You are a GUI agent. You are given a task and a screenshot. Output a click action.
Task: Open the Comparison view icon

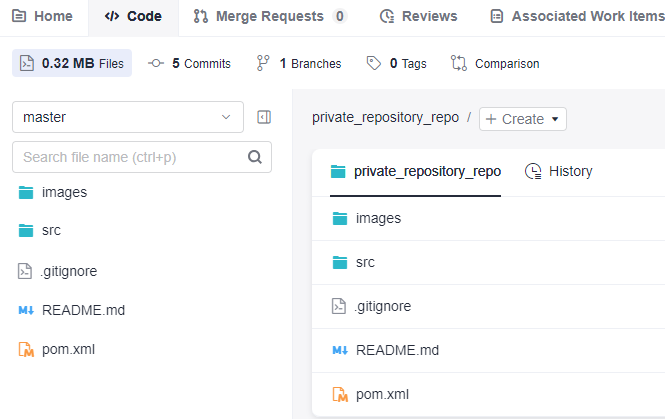click(x=458, y=63)
